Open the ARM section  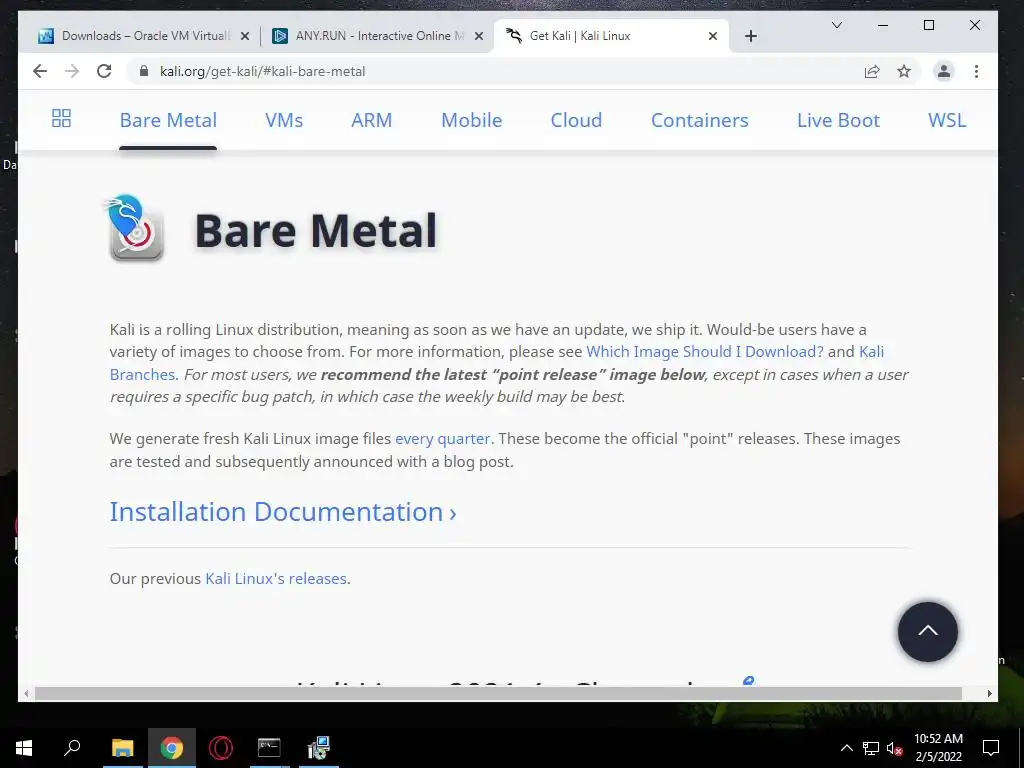coord(372,120)
